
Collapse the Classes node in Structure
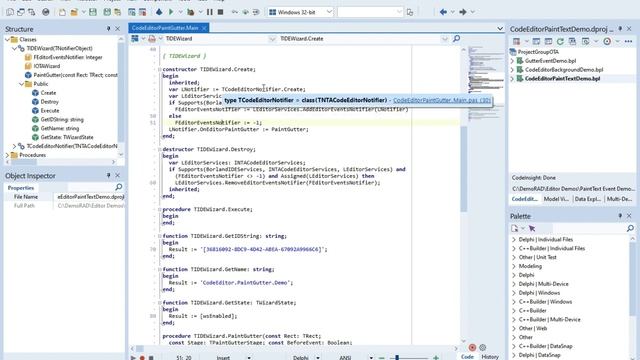click(7, 40)
